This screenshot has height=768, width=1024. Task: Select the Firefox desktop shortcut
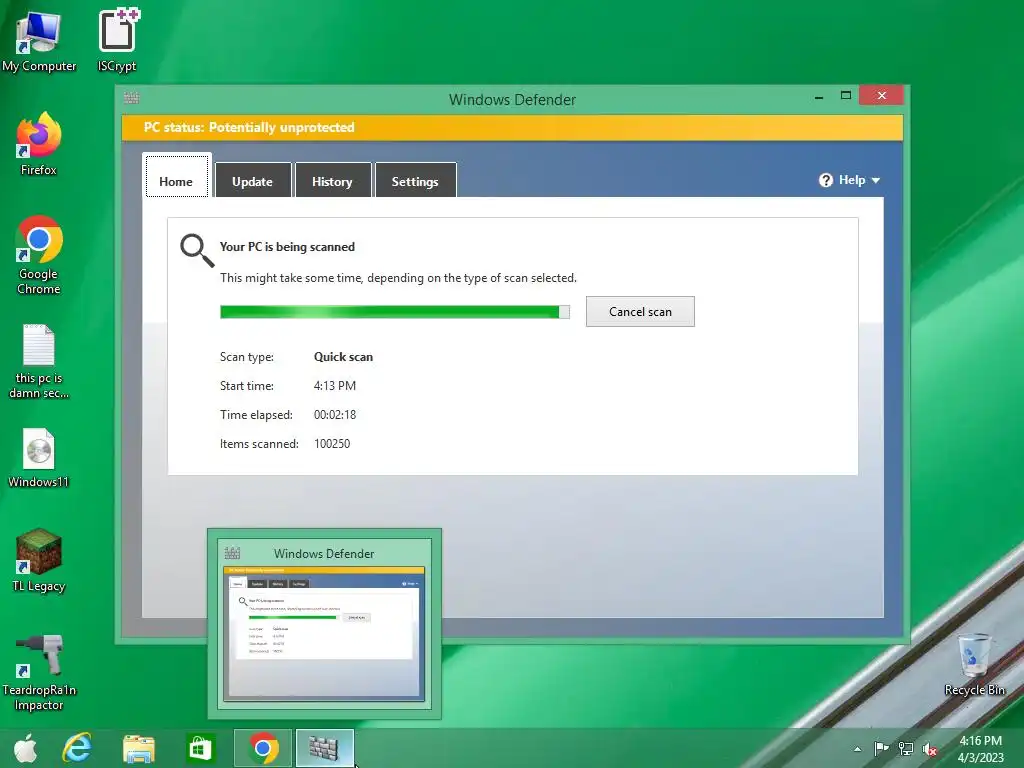click(39, 144)
